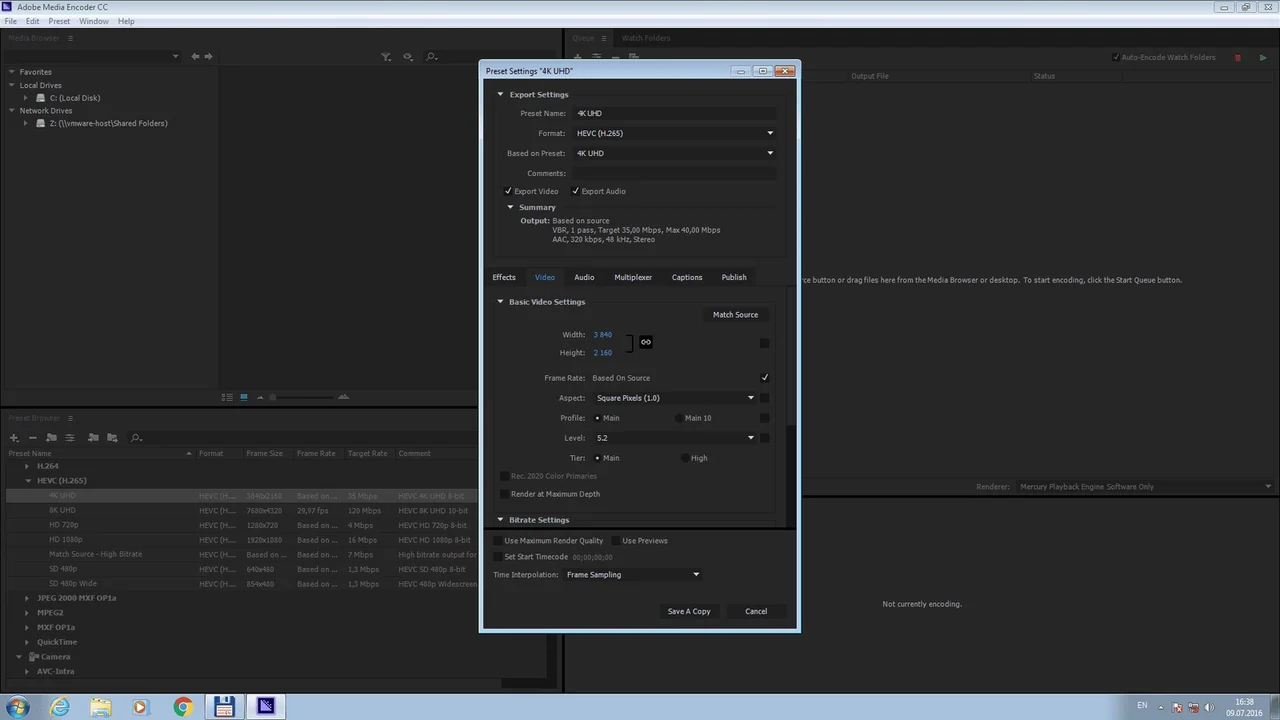The image size is (1280, 720).
Task: Collapse the Bitrate Settings section
Action: pyautogui.click(x=501, y=520)
